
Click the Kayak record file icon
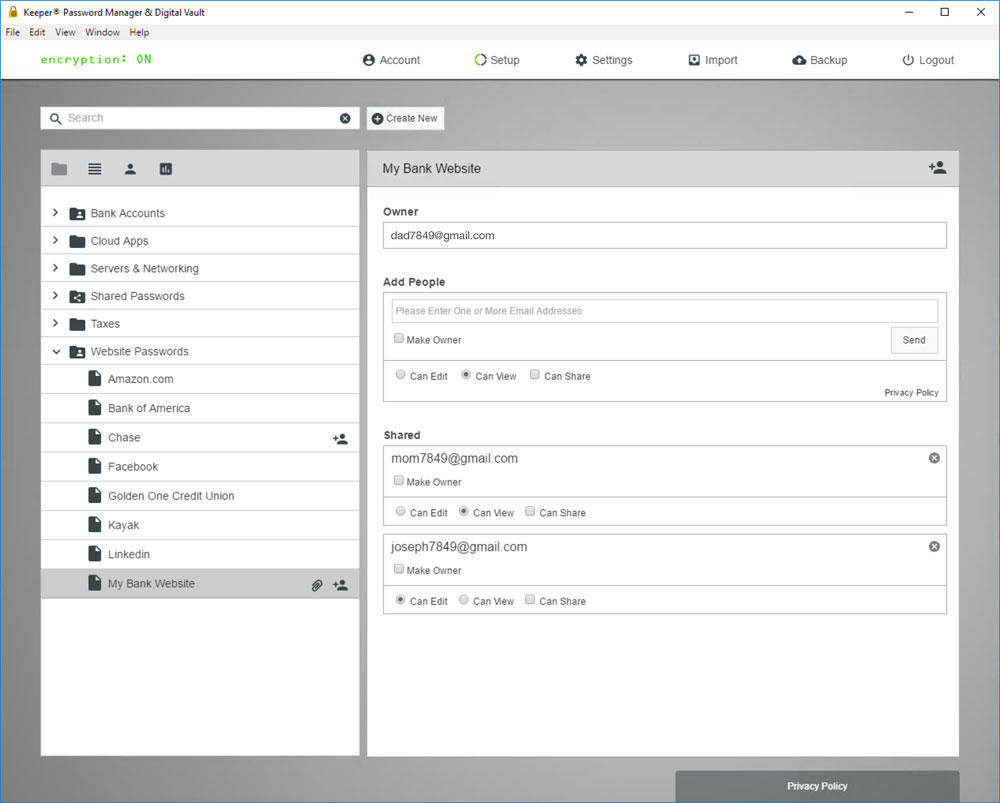pos(94,524)
